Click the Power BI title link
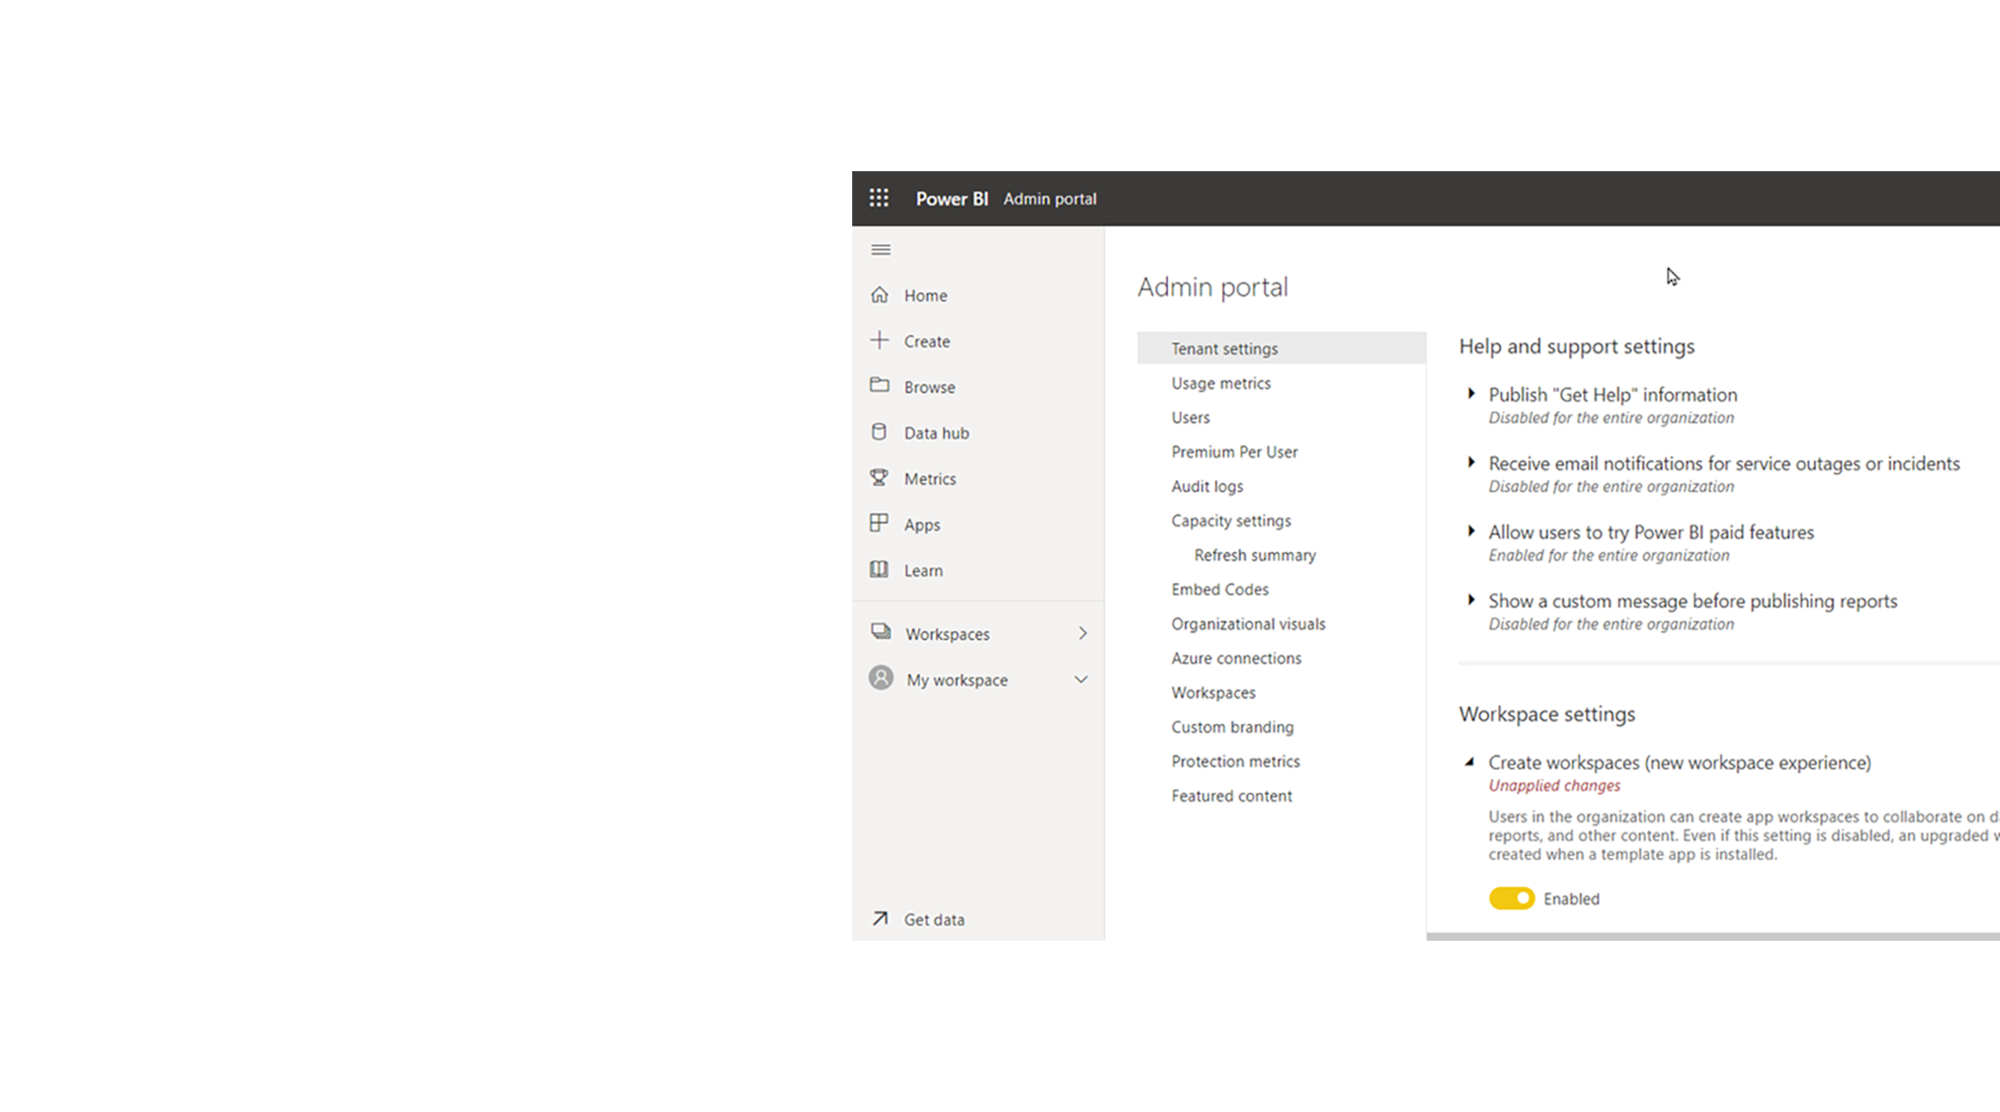The height and width of the screenshot is (1112, 2000). [x=951, y=198]
